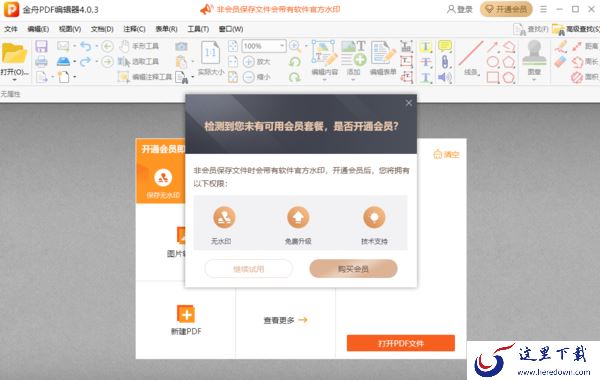Click the hamburger menu icon in title bar
600x380 pixels.
pos(543,9)
